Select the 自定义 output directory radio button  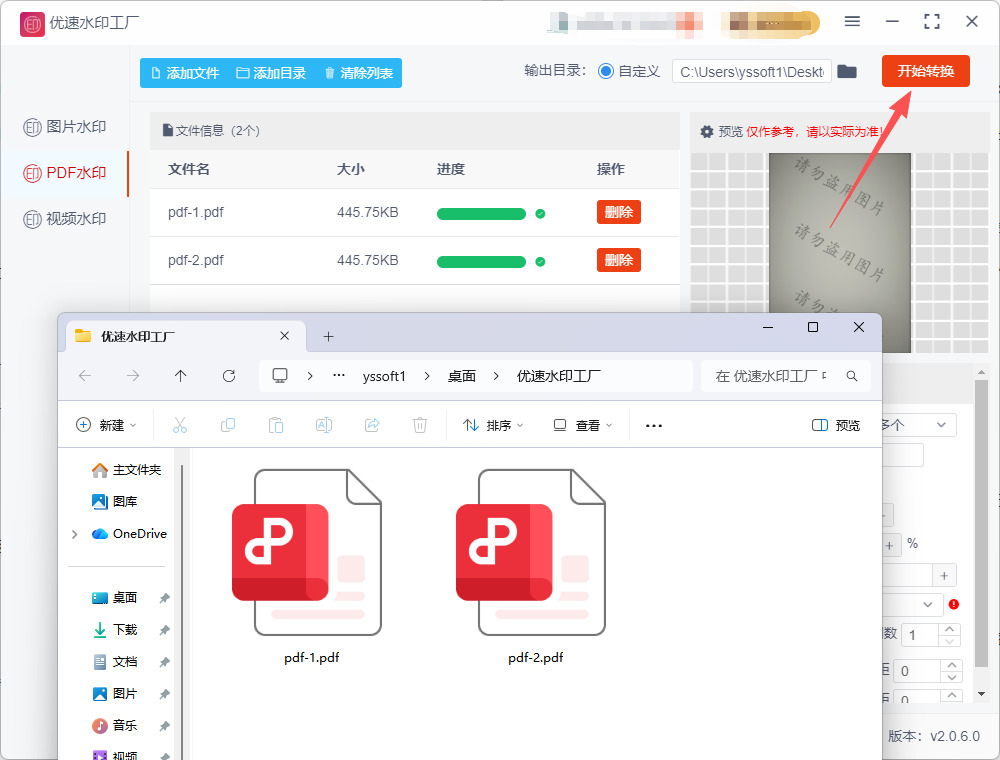(606, 71)
